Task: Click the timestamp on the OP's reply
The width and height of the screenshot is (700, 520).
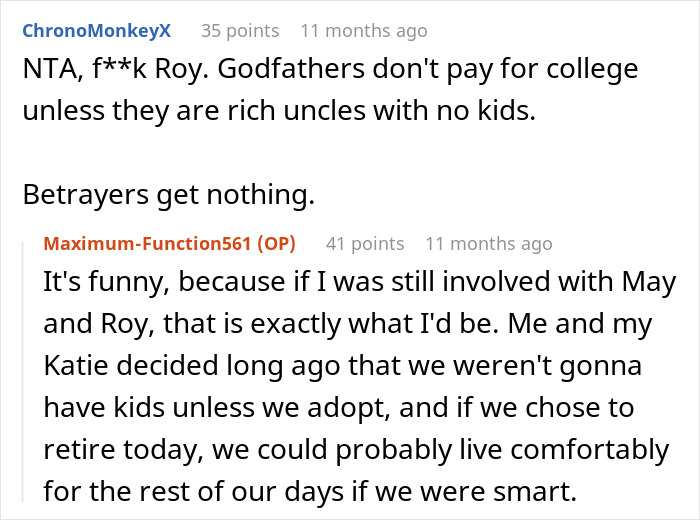Action: (x=488, y=243)
